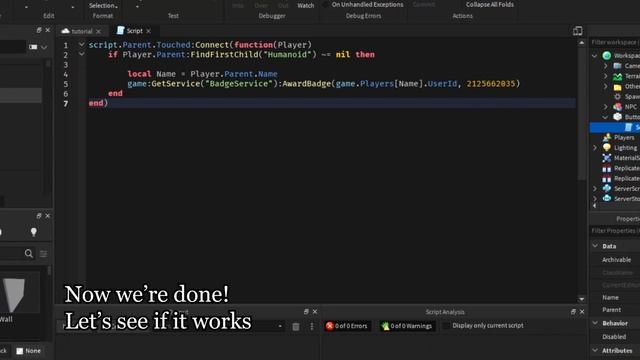Undock the upper-left side panel
The image size is (640, 360).
coord(39,30)
